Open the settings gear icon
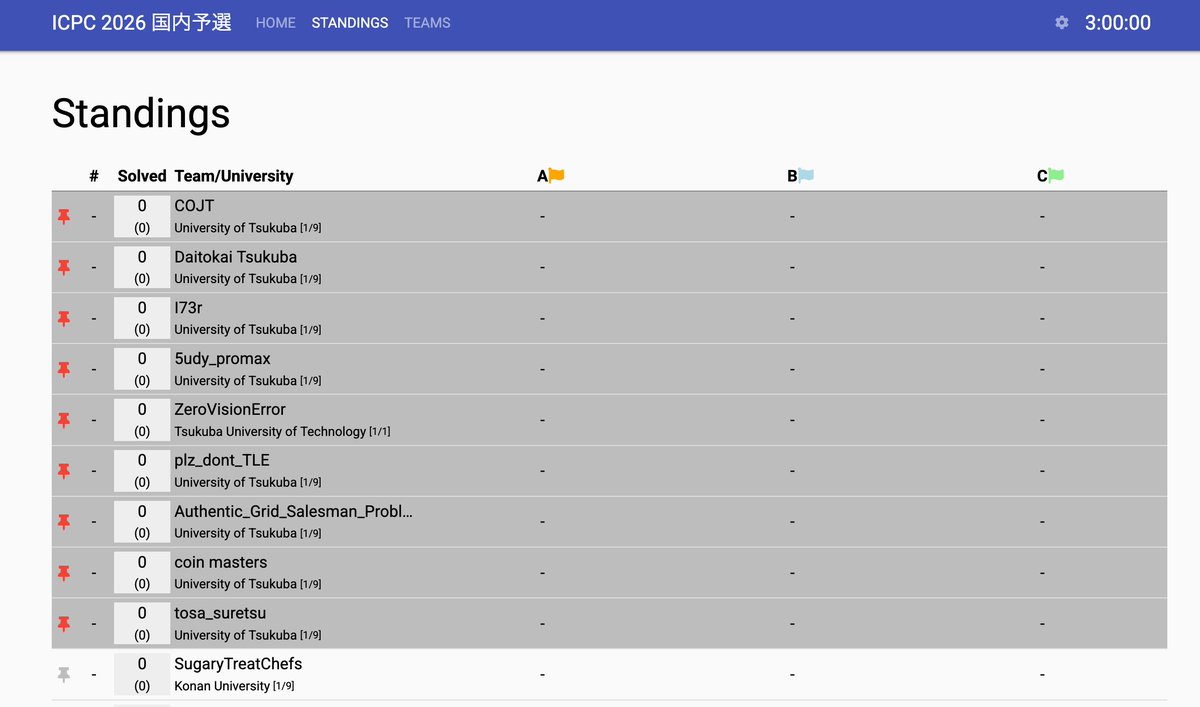 [1062, 22]
